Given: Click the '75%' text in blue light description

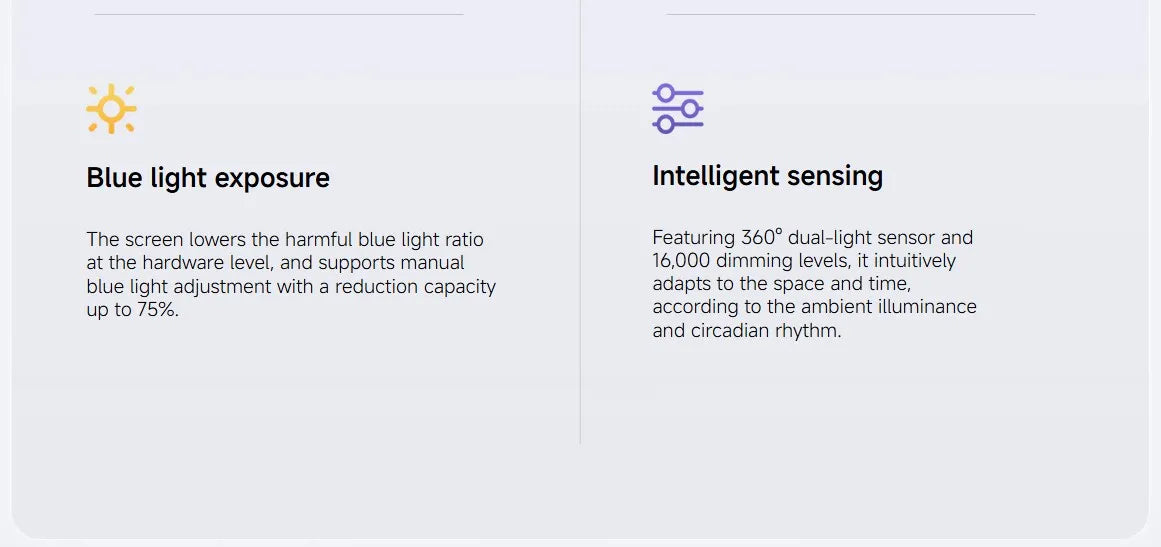Looking at the screenshot, I should [x=158, y=309].
